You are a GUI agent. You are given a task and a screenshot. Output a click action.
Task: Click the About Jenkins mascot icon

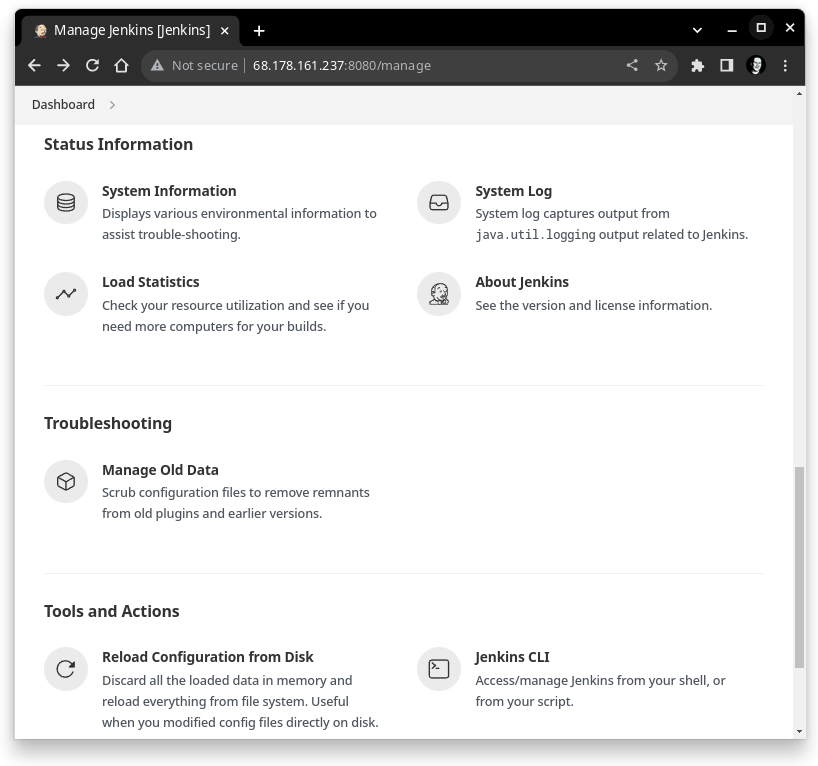tap(439, 294)
